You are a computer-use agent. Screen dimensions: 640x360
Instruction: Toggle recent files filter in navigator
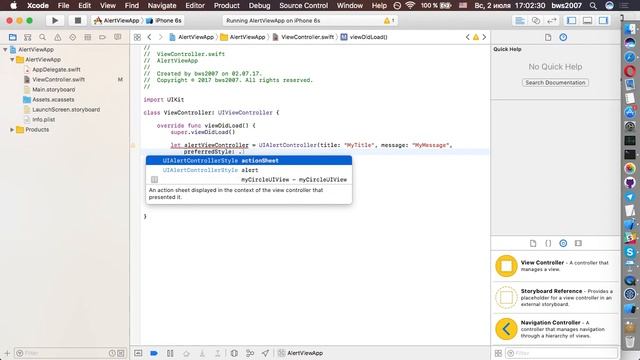click(x=112, y=353)
